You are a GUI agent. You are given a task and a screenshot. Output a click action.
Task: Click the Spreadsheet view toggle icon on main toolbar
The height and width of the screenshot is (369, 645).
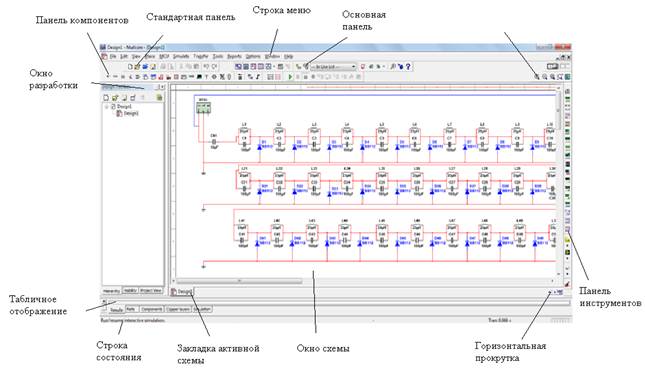click(246, 67)
